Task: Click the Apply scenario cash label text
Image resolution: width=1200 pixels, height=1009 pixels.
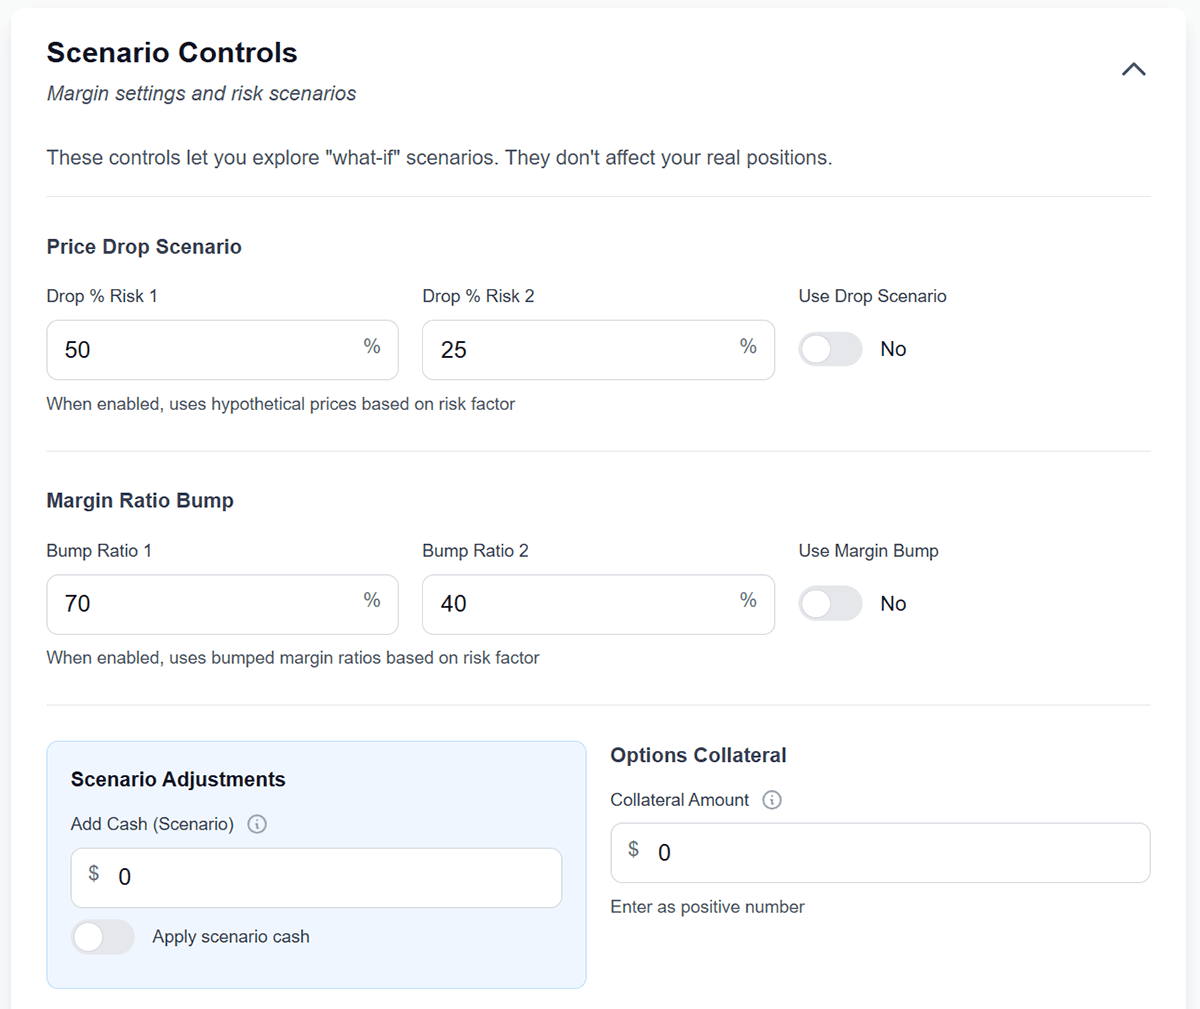Action: pos(231,937)
